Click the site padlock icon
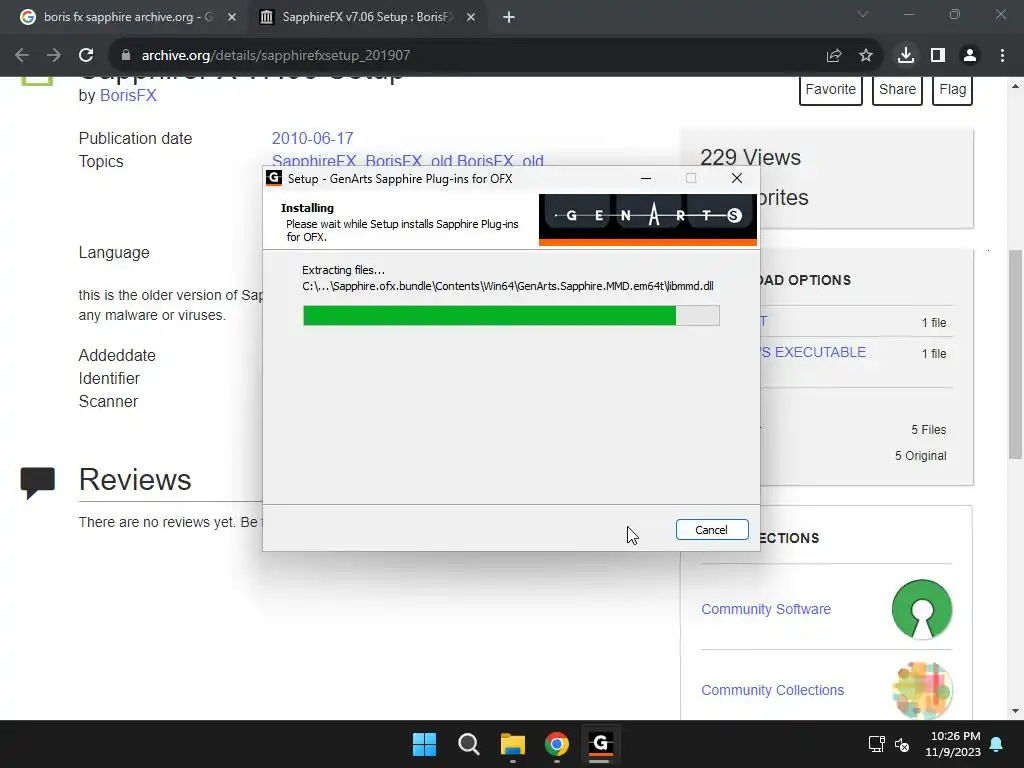 126,56
